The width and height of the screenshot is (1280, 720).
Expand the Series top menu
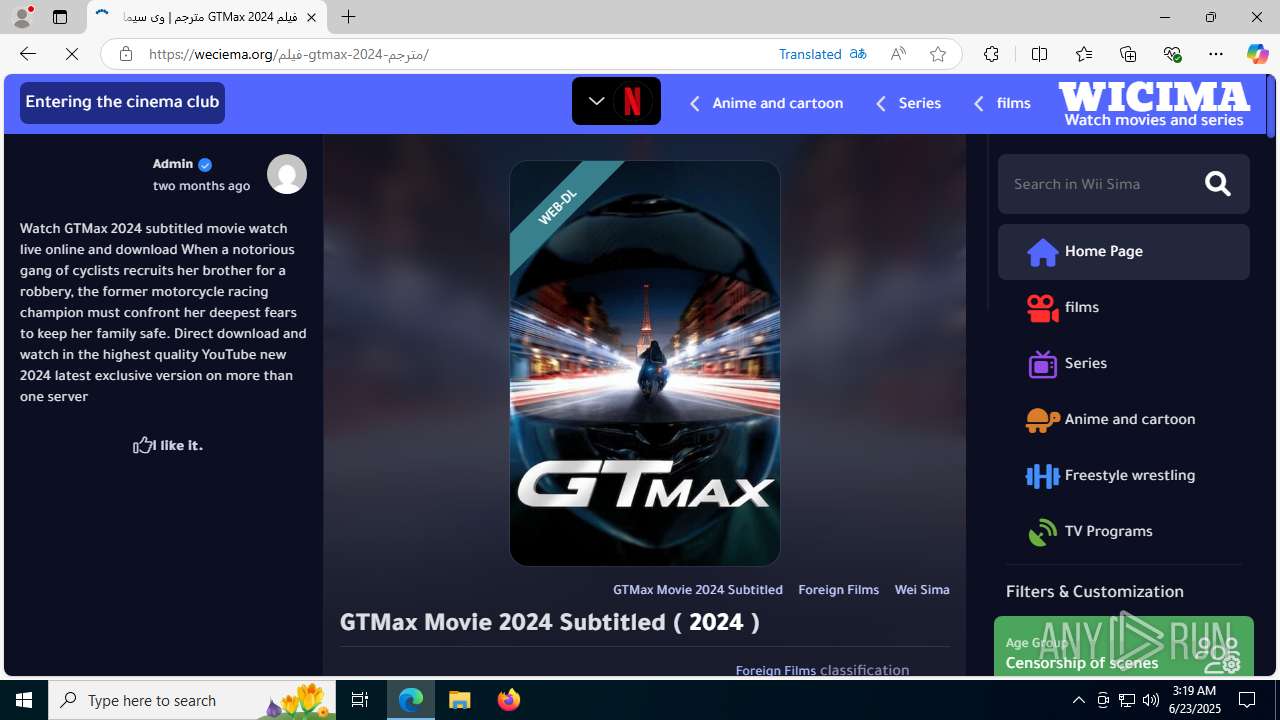[x=908, y=103]
